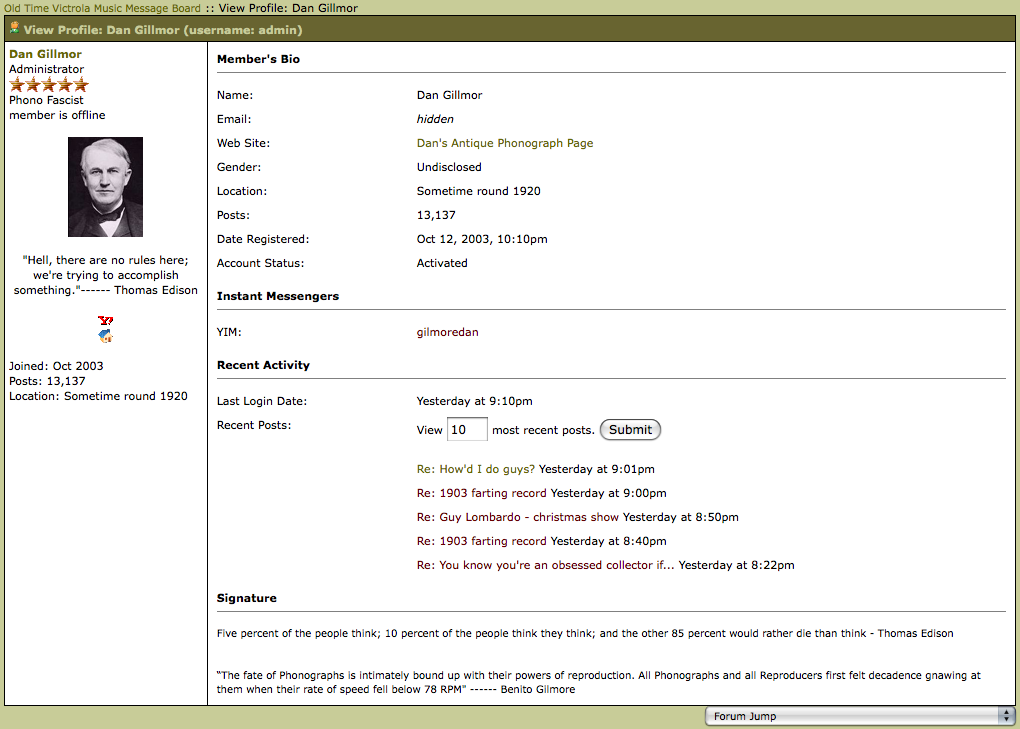Click the Submit button
Viewport: 1020px width, 729px height.
click(x=630, y=430)
